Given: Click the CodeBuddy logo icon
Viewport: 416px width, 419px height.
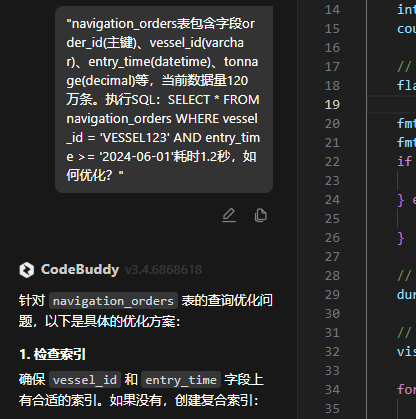Looking at the screenshot, I should (27, 270).
